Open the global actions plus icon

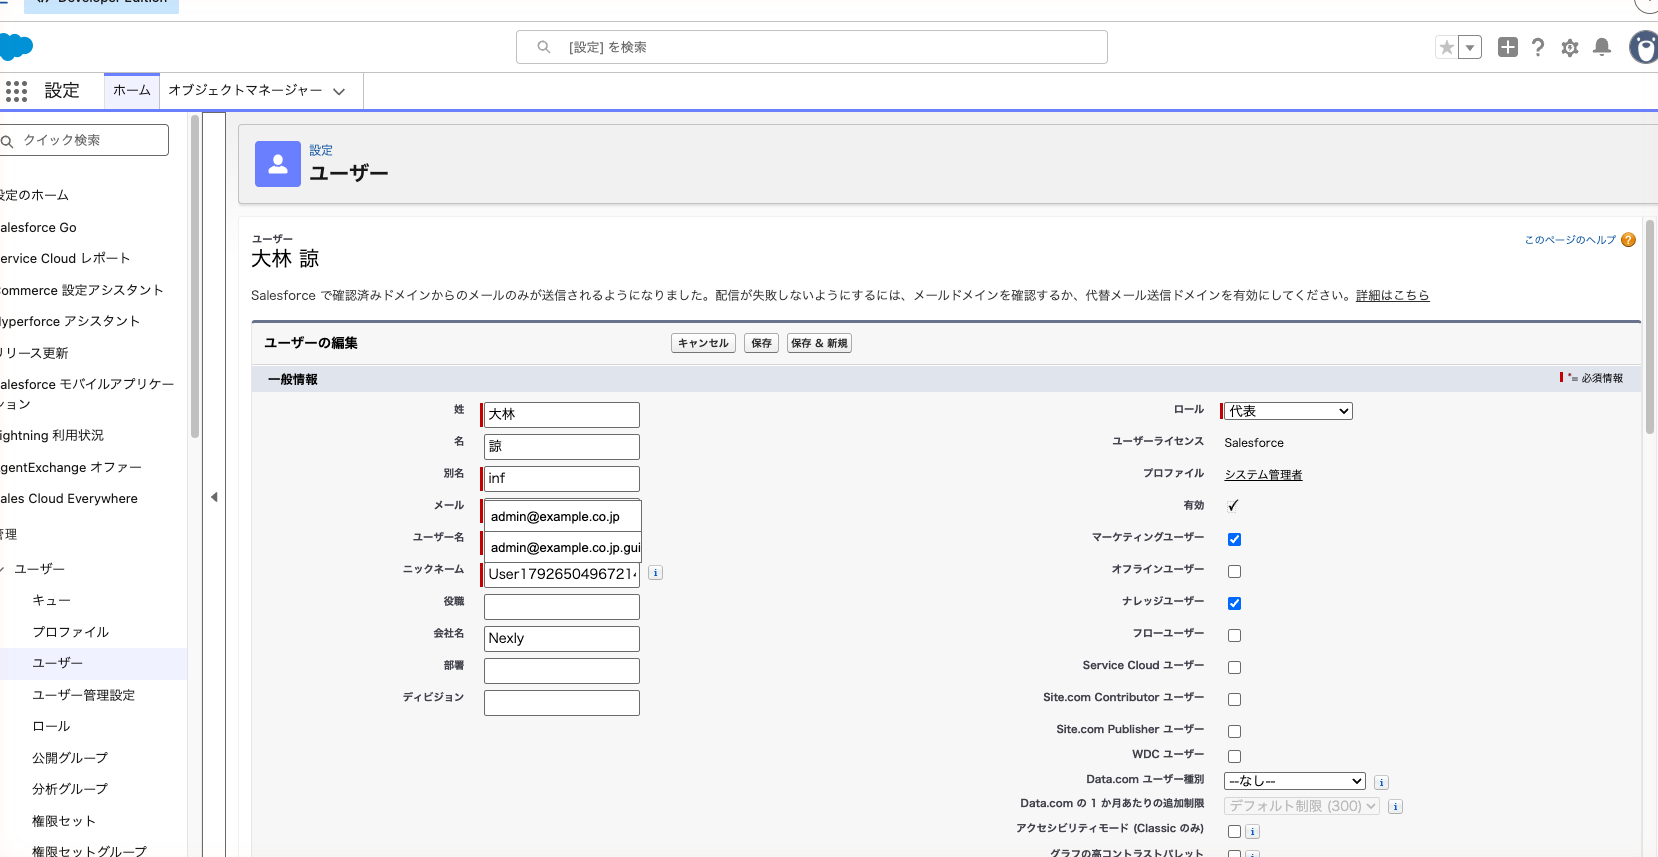click(1508, 47)
